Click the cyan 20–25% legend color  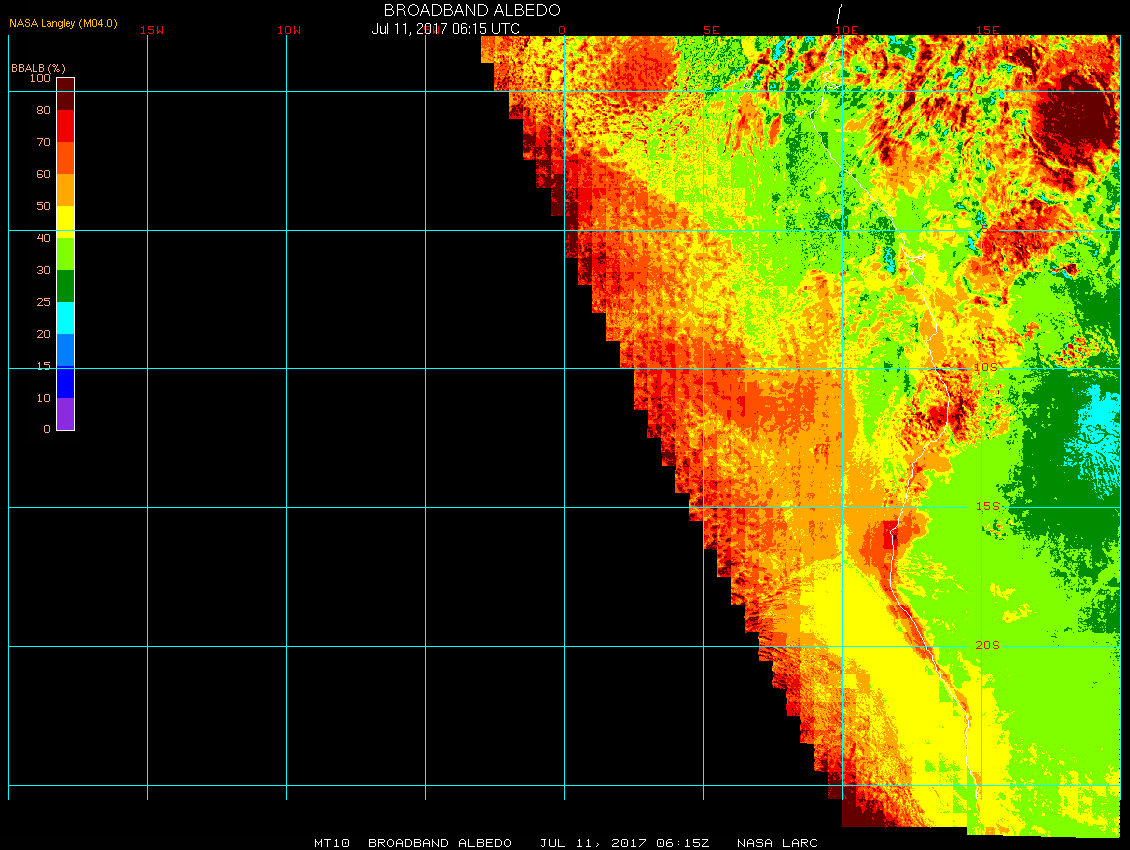[x=65, y=318]
